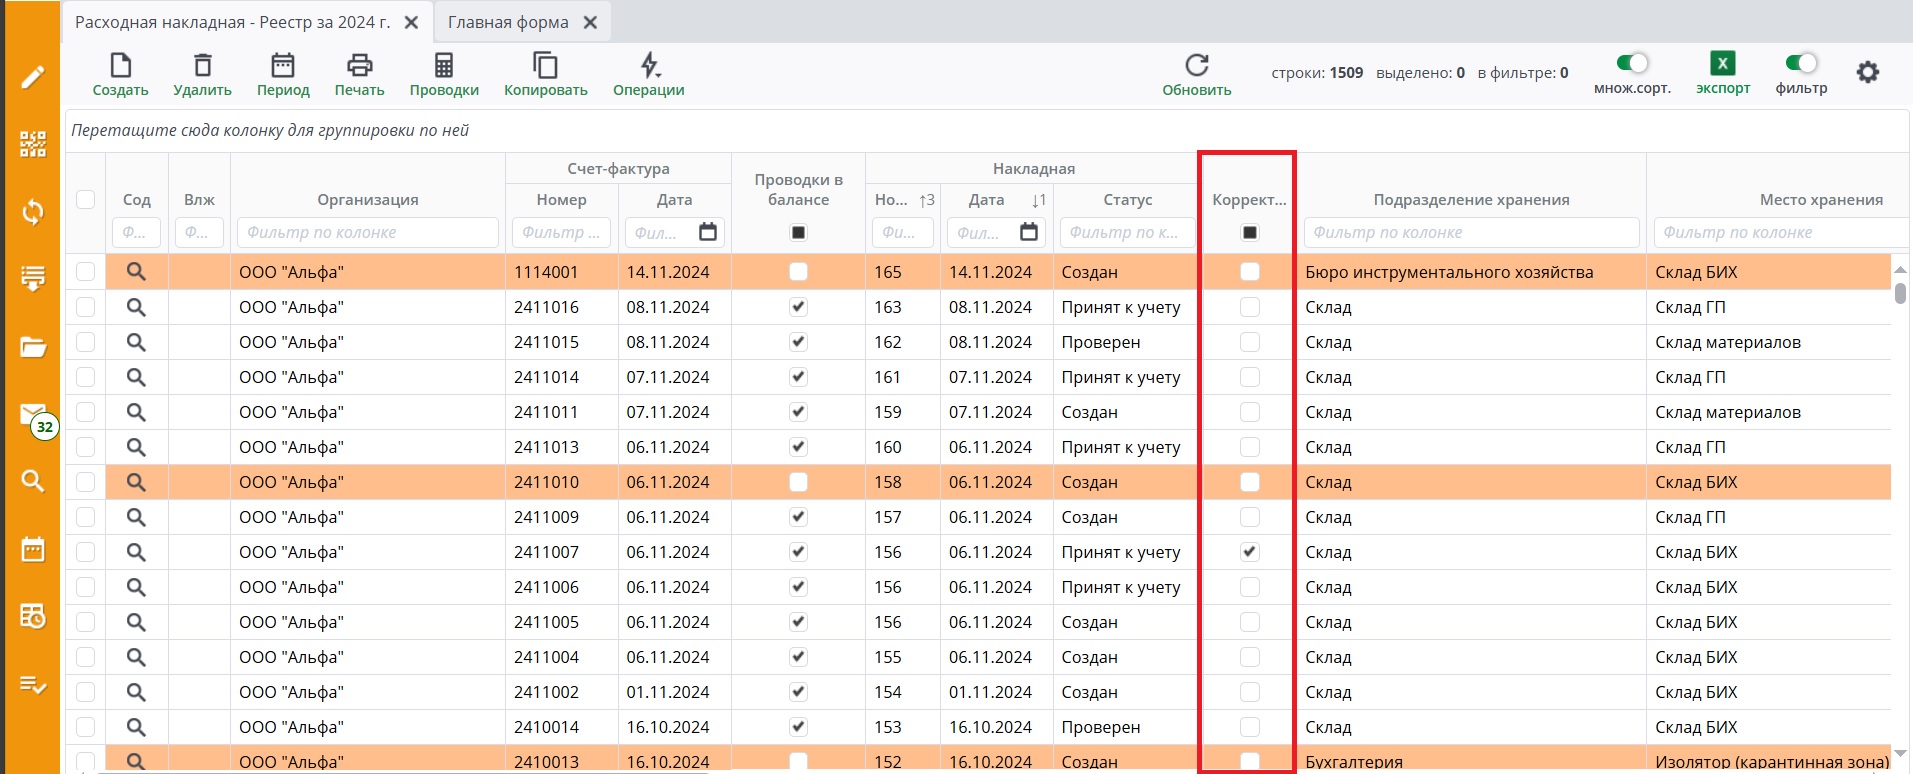Disable the фильтр toggle switch
Screen dimensions: 1913x774
[1801, 63]
